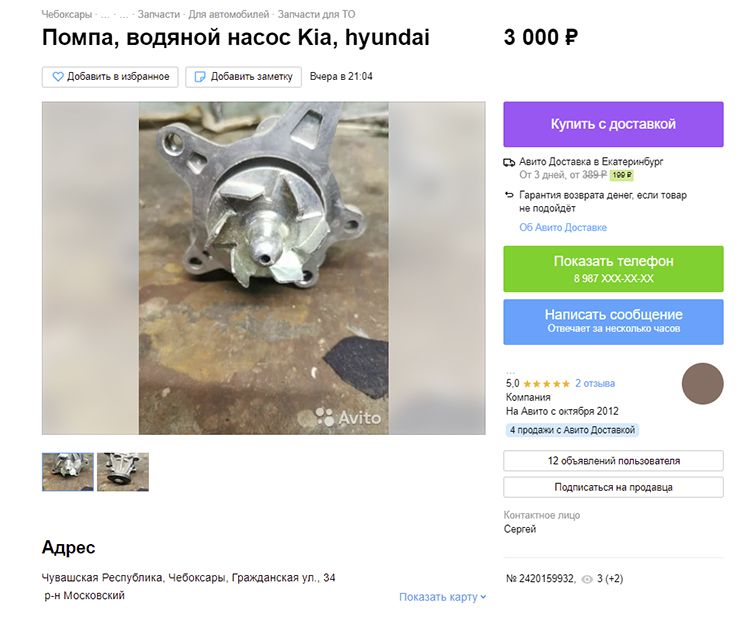
Task: Go to Запчасти breadcrumb category
Action: point(159,15)
